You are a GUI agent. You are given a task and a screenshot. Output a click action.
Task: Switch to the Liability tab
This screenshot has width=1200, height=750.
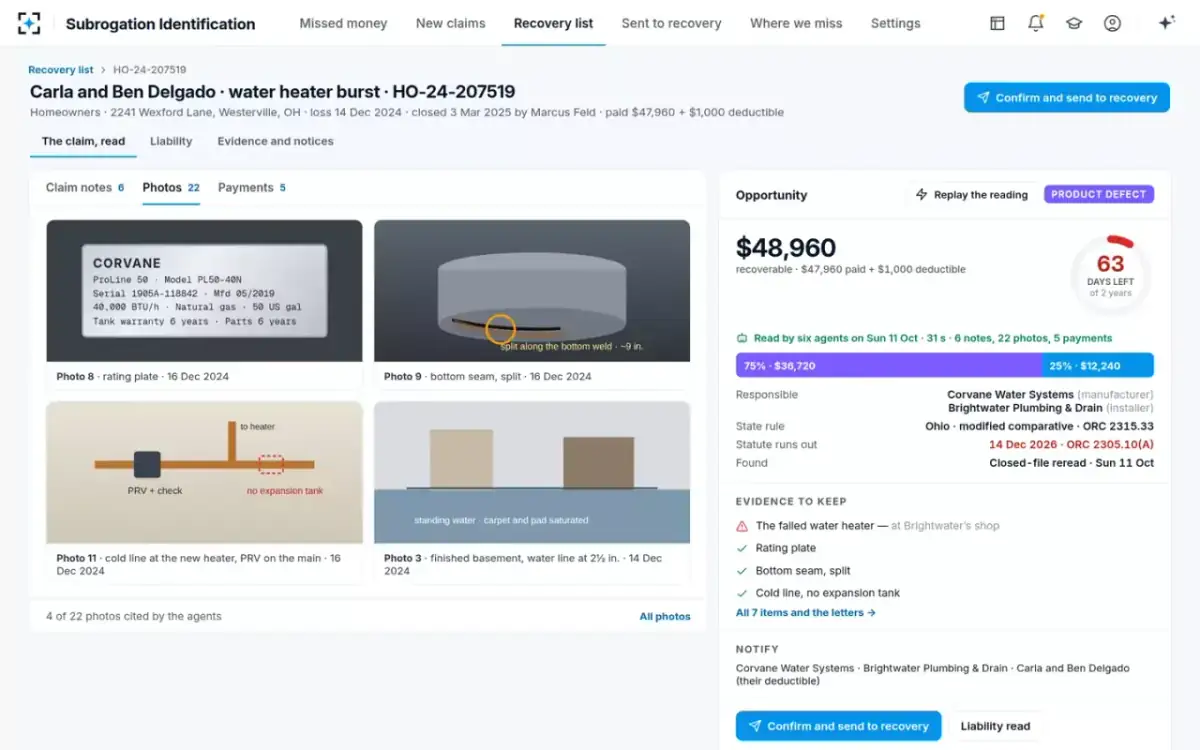pyautogui.click(x=171, y=141)
